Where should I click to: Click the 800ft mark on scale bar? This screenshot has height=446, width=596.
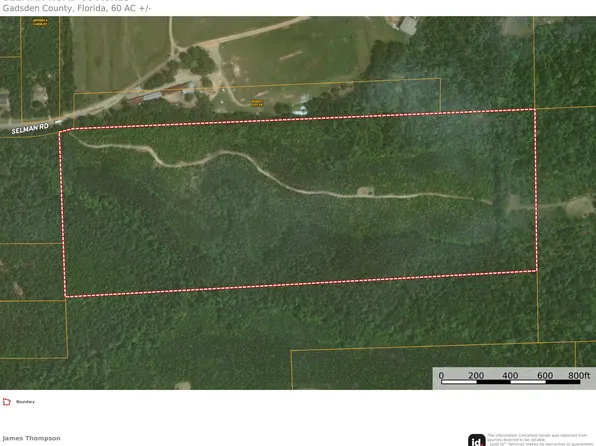579,375
